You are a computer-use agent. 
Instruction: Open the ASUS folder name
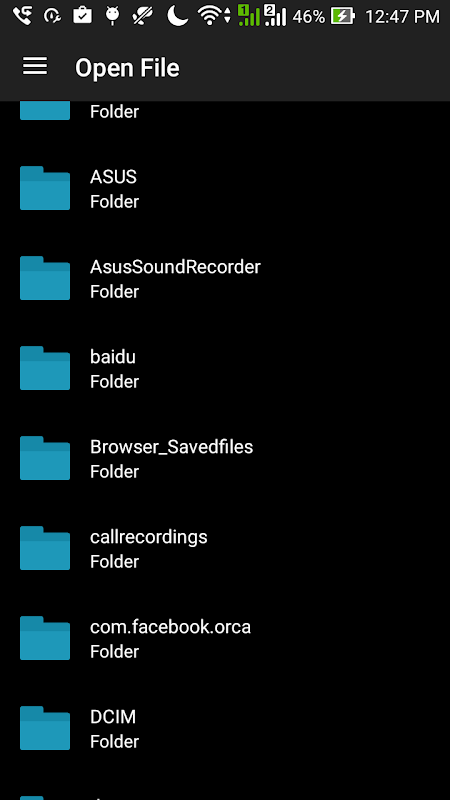(x=113, y=177)
